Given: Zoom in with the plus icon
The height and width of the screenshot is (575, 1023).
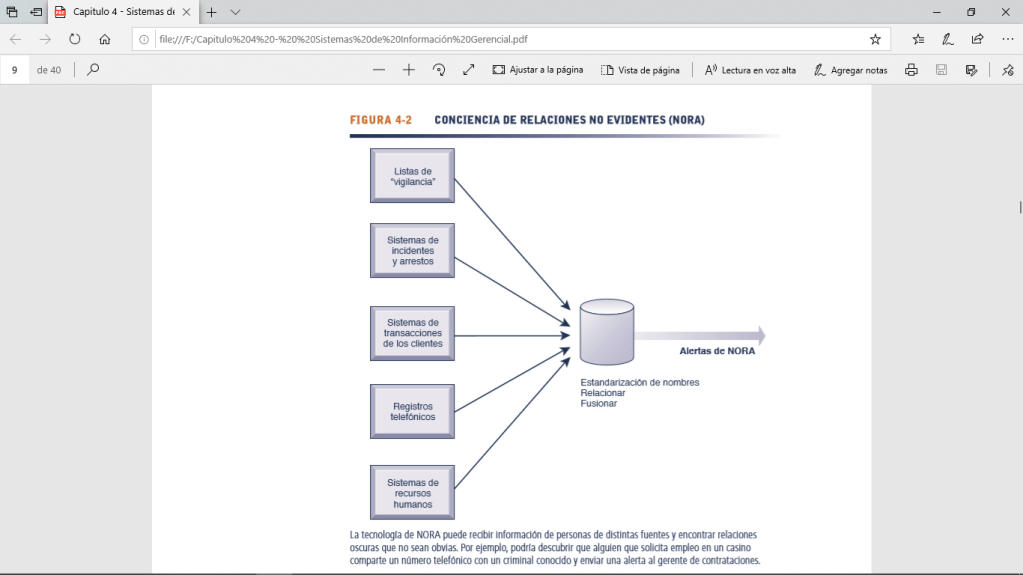Looking at the screenshot, I should pos(408,70).
